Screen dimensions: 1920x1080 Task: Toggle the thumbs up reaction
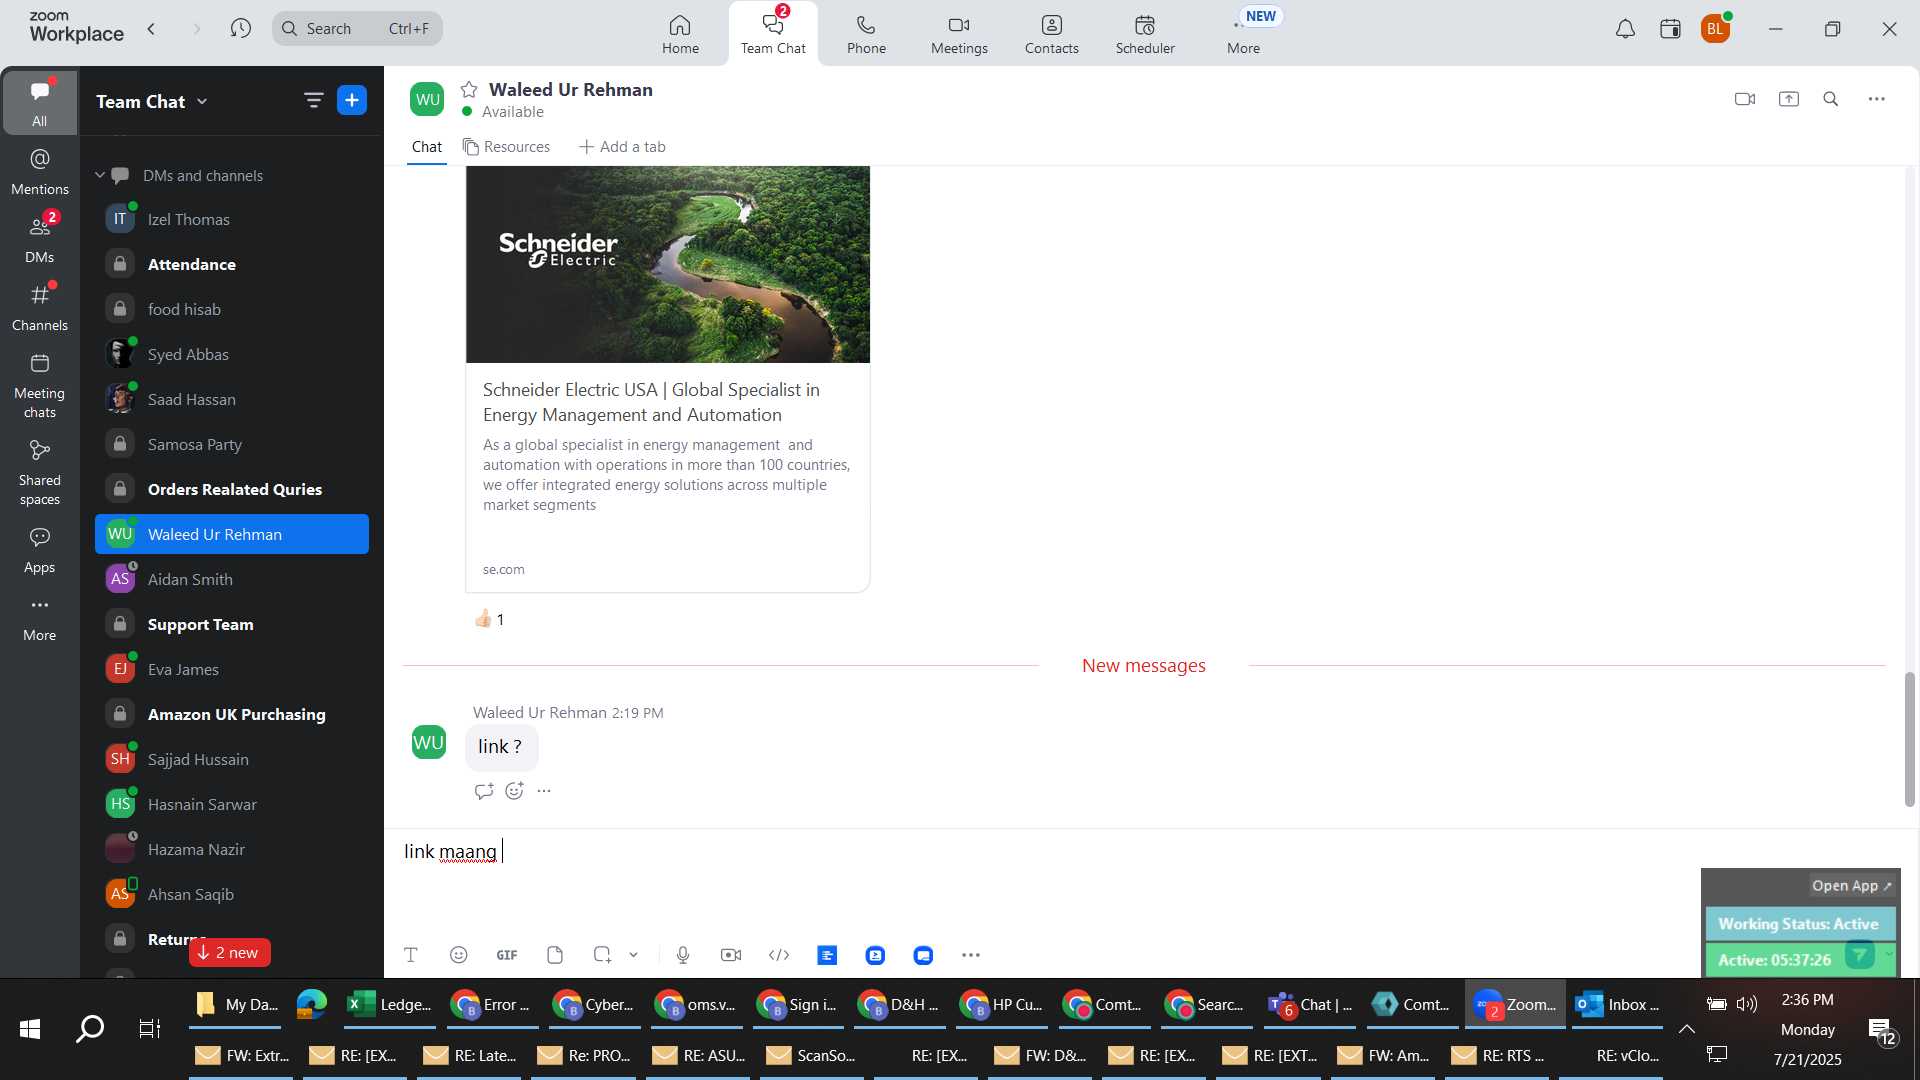point(489,619)
